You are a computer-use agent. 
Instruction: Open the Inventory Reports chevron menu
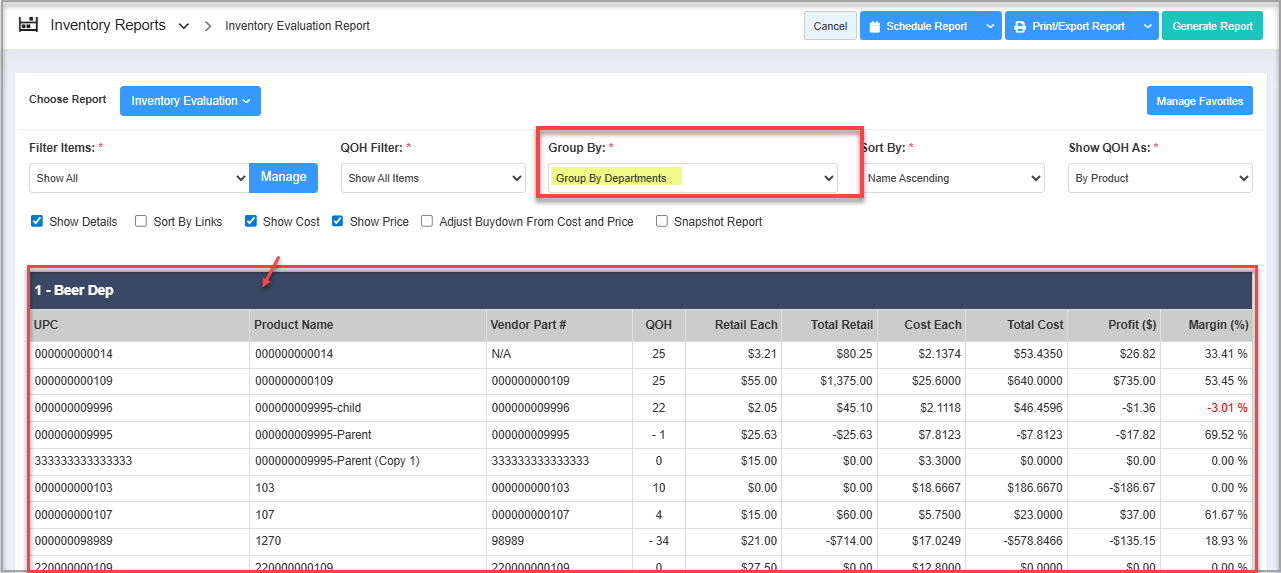coord(184,26)
